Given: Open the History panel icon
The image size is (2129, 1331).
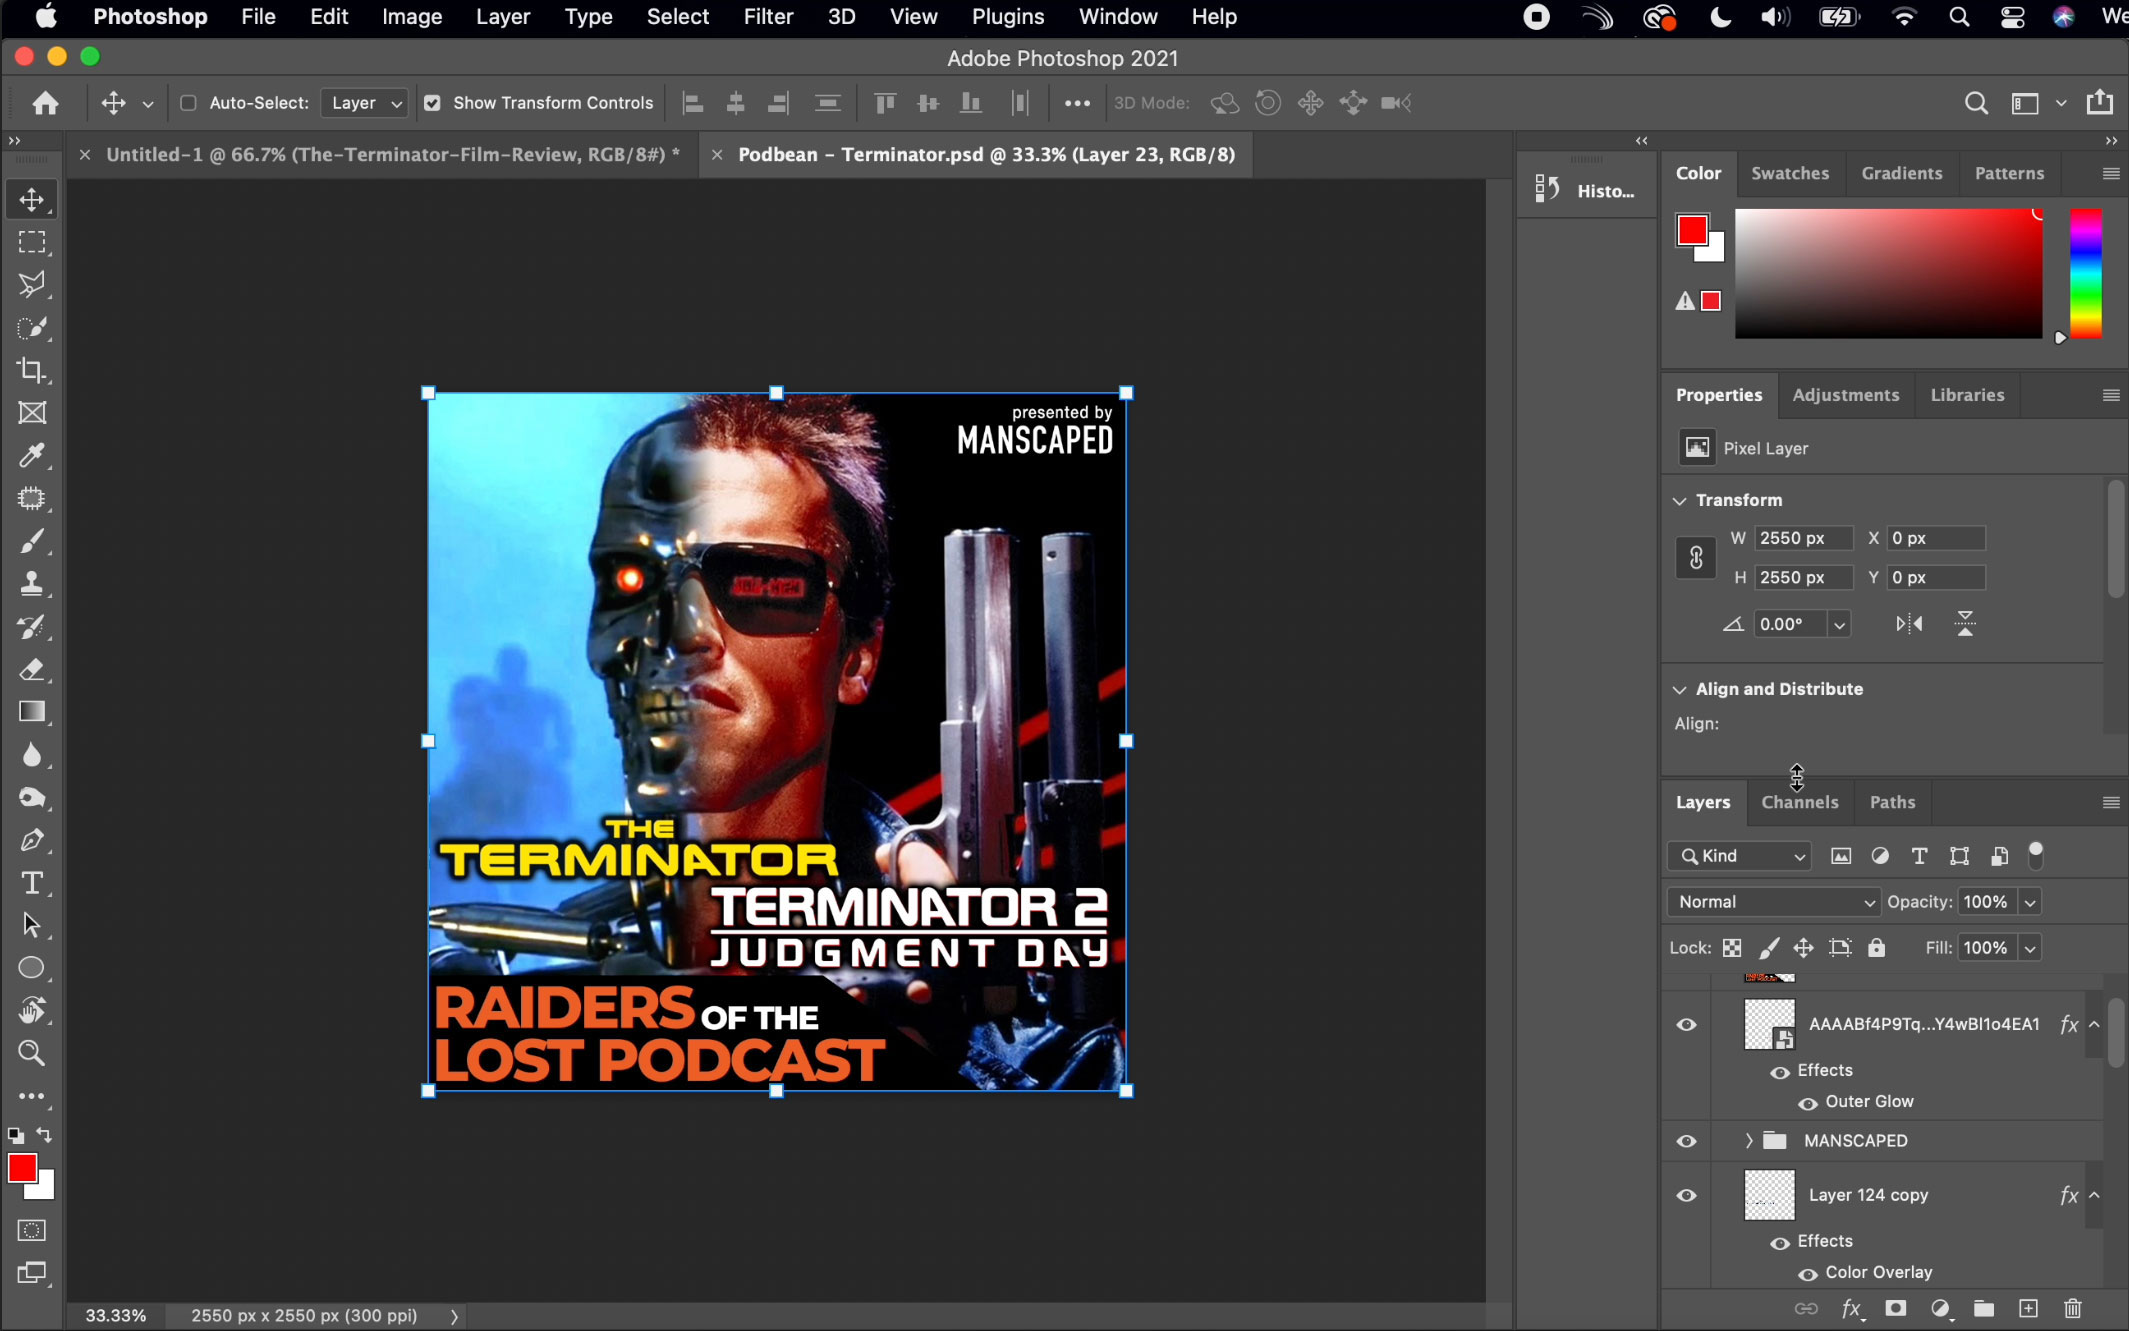Looking at the screenshot, I should click(1548, 189).
